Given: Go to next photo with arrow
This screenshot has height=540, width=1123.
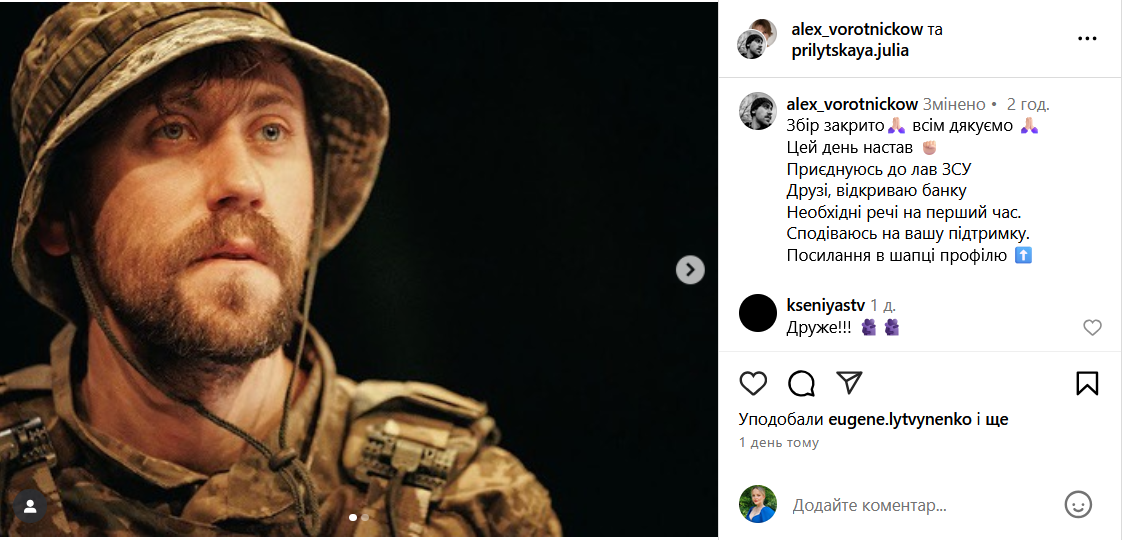Looking at the screenshot, I should [690, 270].
